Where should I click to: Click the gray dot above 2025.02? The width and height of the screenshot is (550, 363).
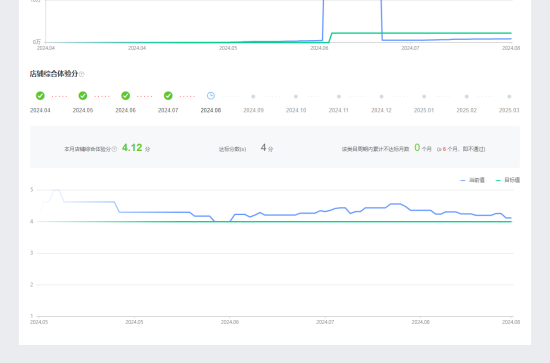[467, 96]
